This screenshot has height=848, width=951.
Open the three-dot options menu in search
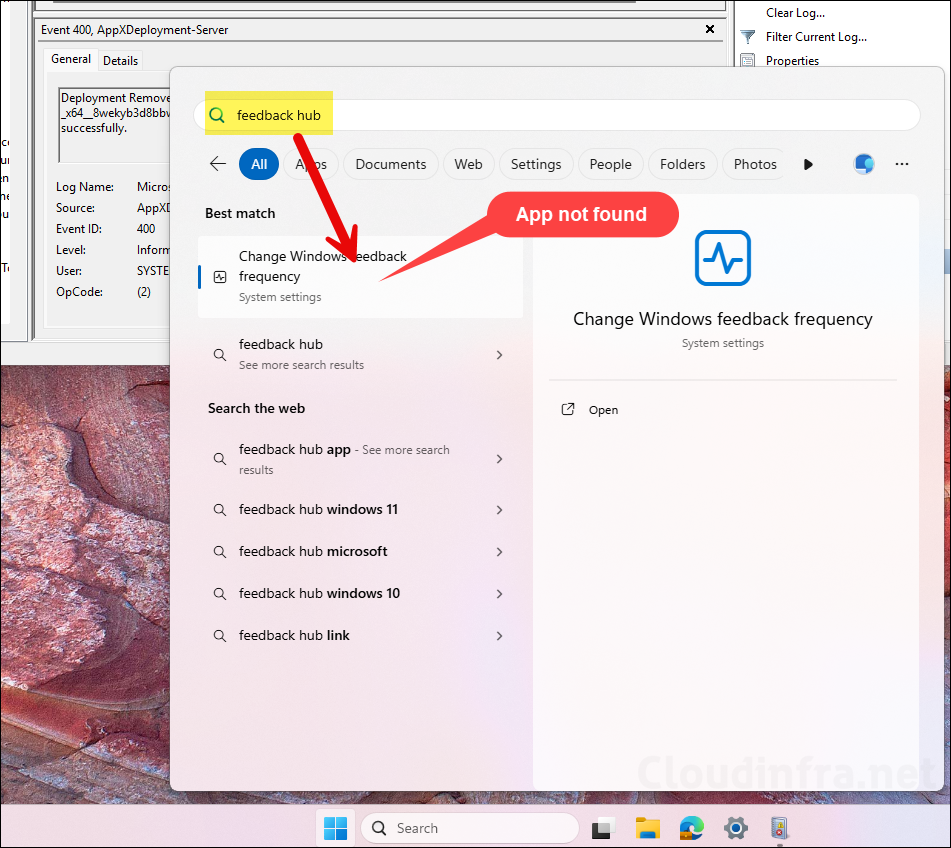[x=901, y=163]
